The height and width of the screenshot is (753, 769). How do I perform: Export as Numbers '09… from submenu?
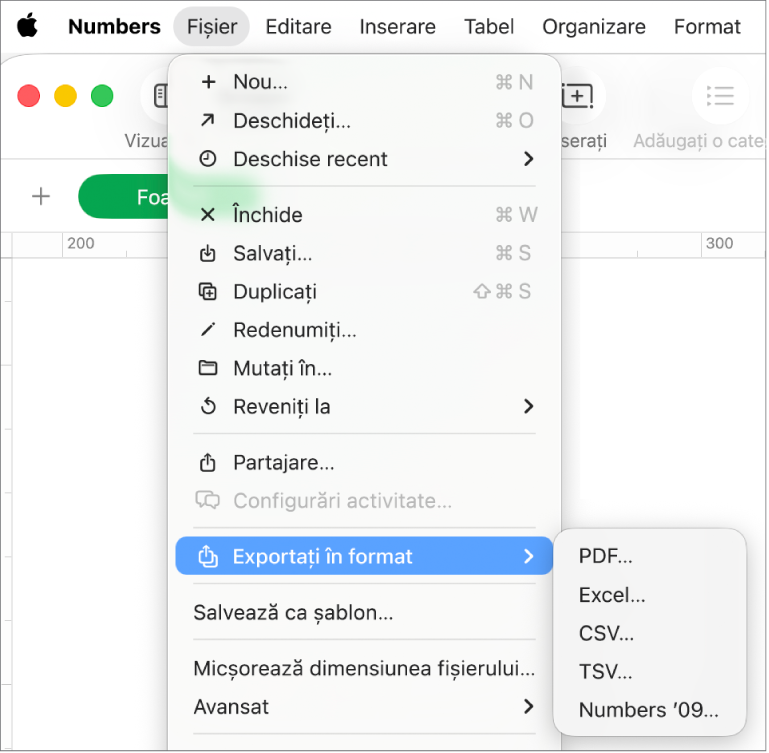[x=650, y=710]
